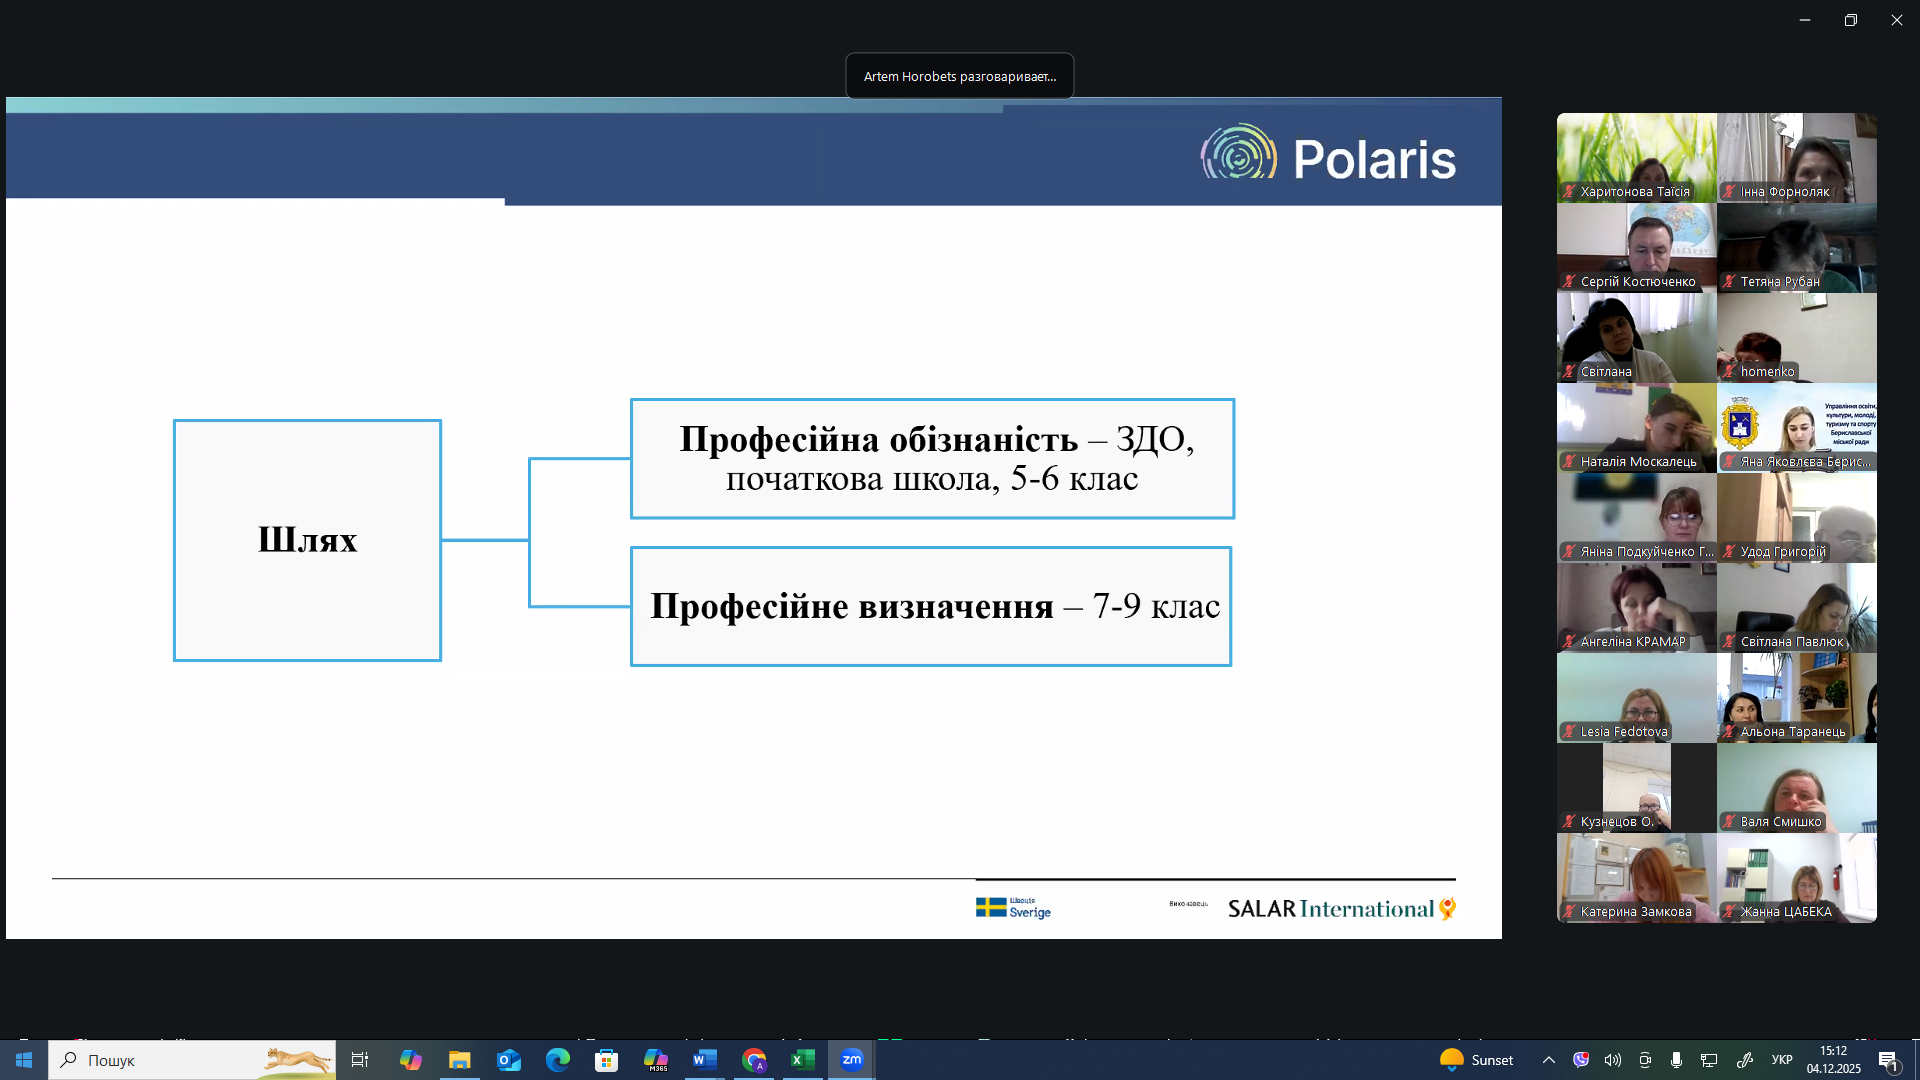
Task: Open Microsoft Store icon
Action: point(607,1060)
